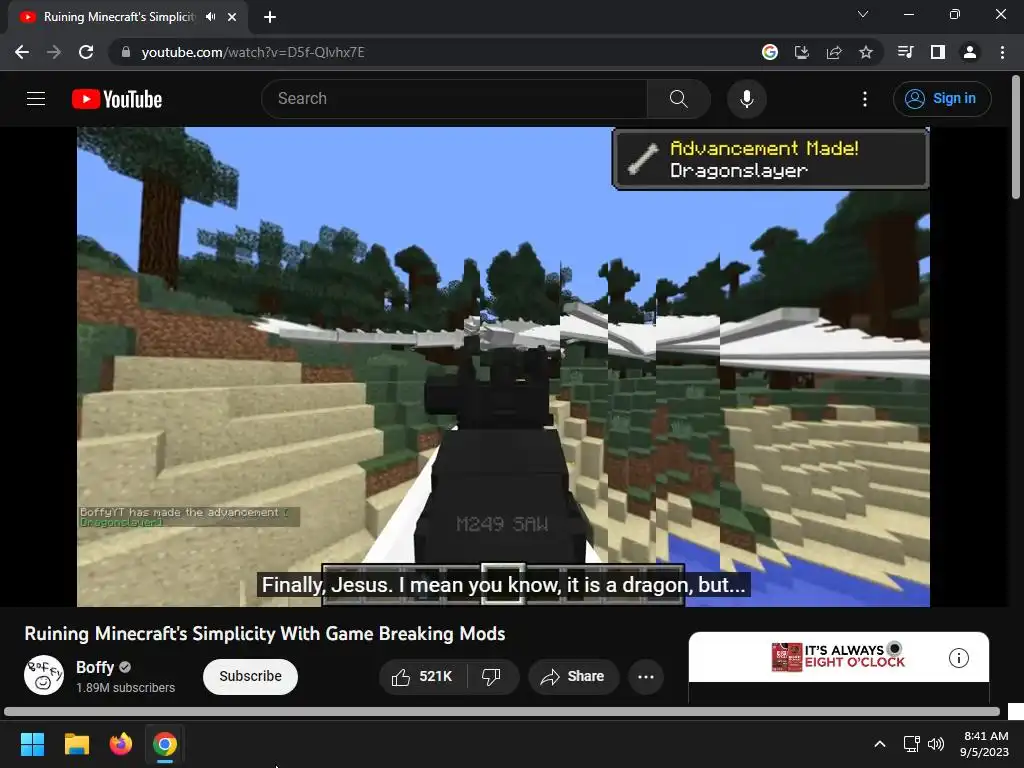Screen dimensions: 1024x768
Task: Search with your voice microphone
Action: point(746,99)
